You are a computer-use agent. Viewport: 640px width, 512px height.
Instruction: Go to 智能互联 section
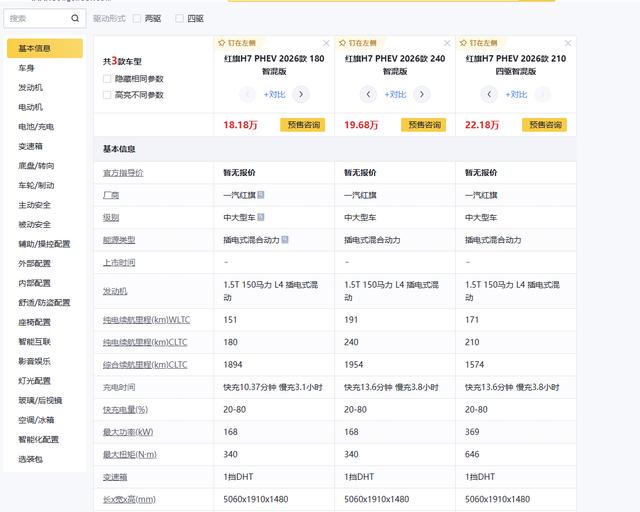point(34,341)
